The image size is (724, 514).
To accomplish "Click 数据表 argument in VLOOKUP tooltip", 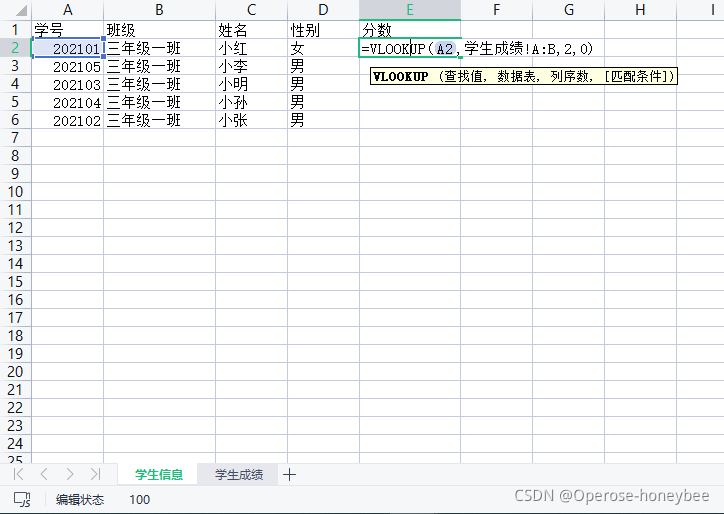I will click(x=516, y=76).
